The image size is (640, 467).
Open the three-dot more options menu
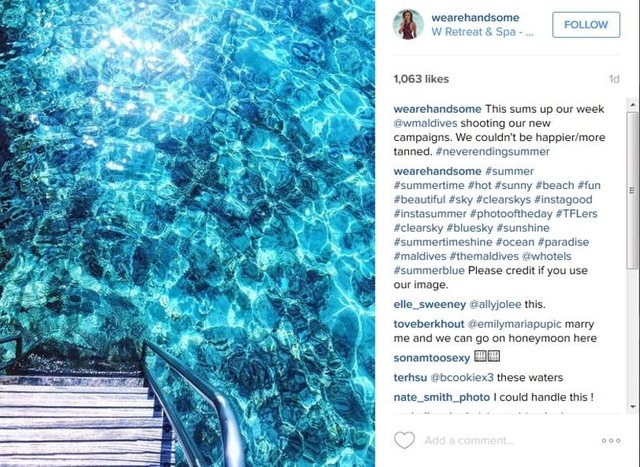click(x=611, y=440)
